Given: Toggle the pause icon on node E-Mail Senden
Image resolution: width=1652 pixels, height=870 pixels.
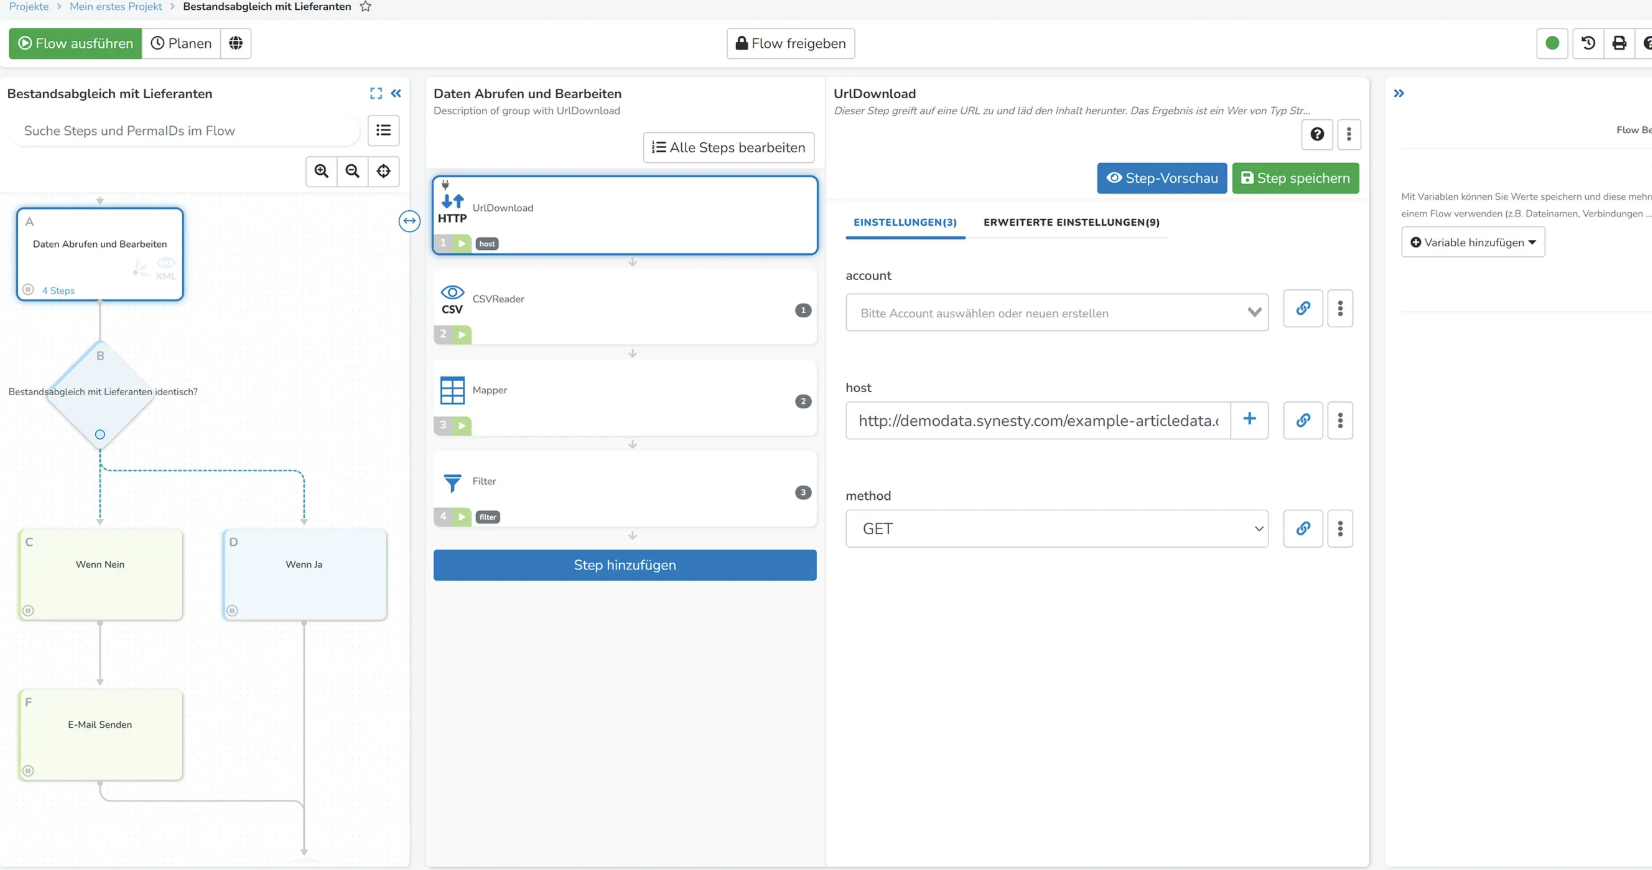Looking at the screenshot, I should point(28,770).
